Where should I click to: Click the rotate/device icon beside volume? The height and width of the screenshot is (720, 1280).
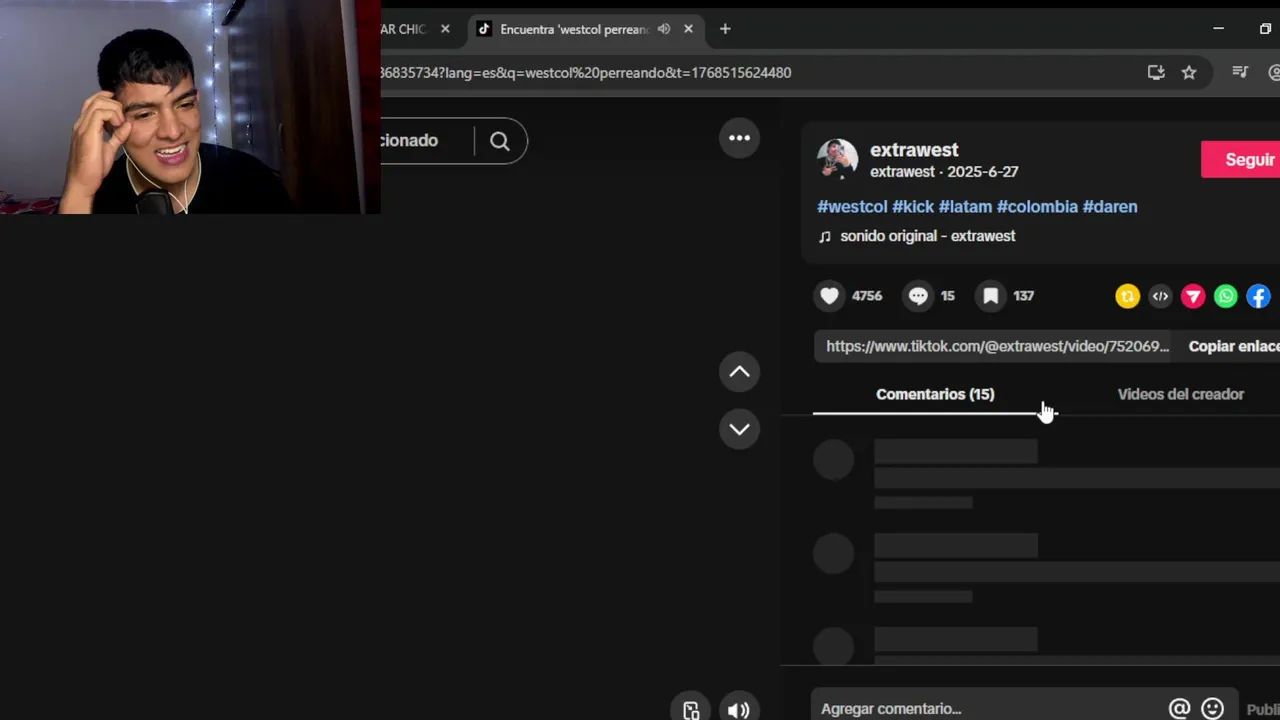(x=691, y=710)
